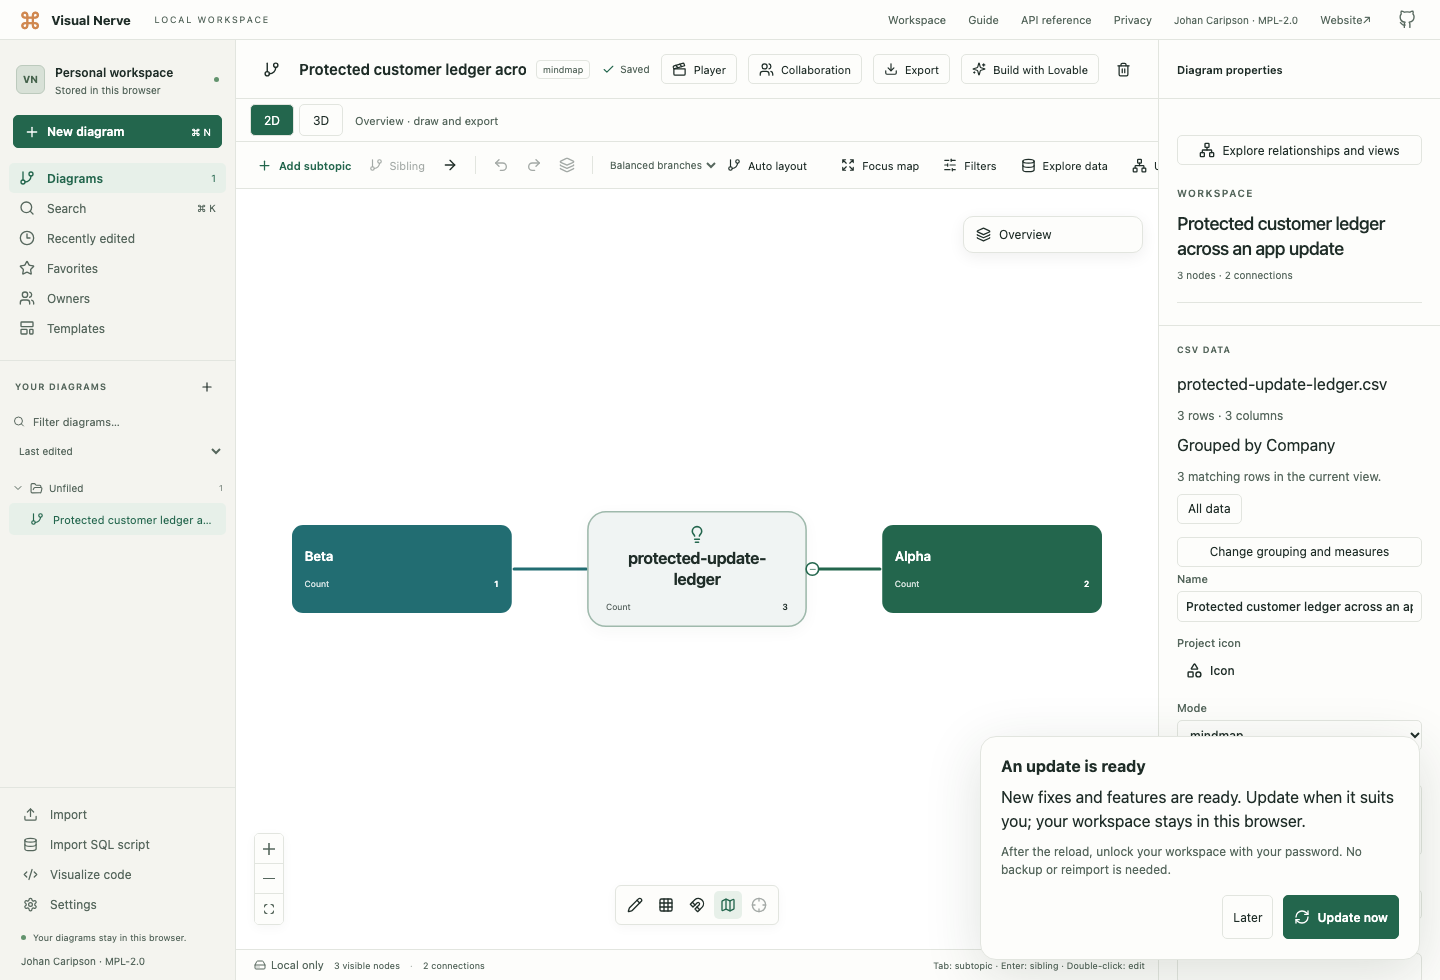Fit diagram to screen icon
The image size is (1440, 980).
[x=269, y=909]
